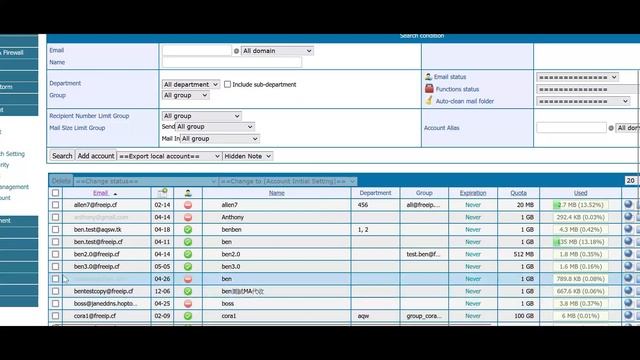Viewport: 640px width, 360px height.
Task: Sort by the Email column header
Action: click(100, 193)
